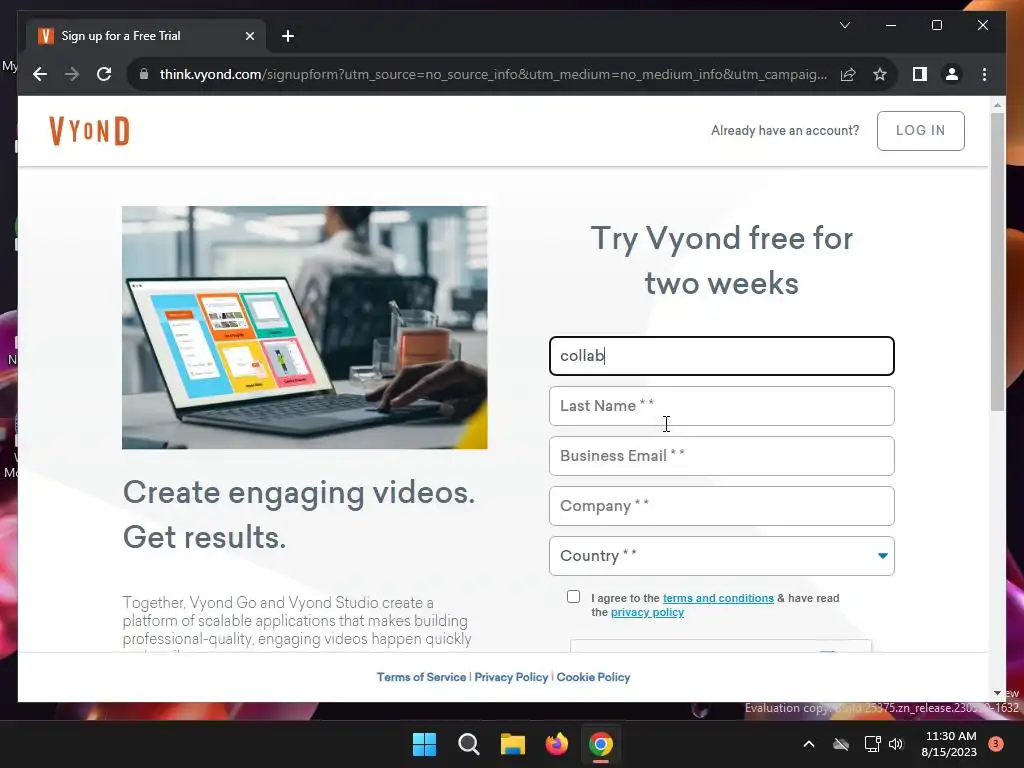Open the tab search chevron in the title bar
This screenshot has width=1024, height=768.
[844, 25]
